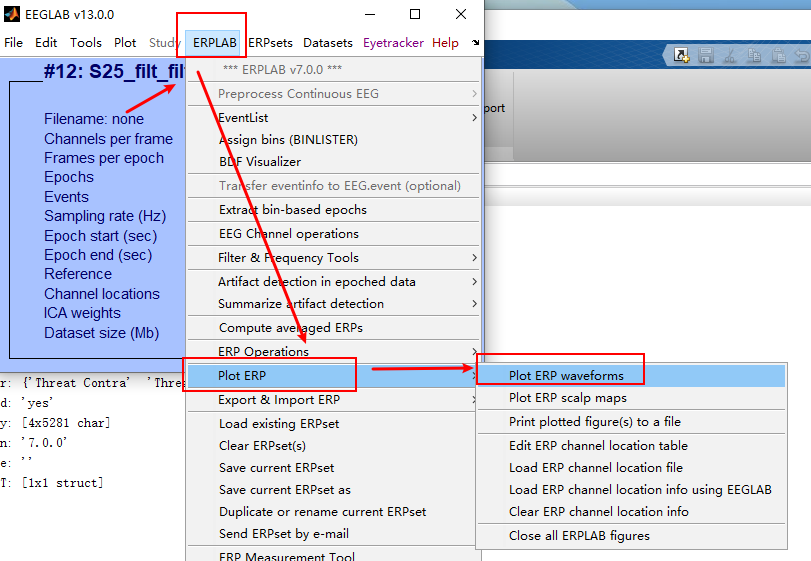Select Assign bins (BINLISTER)
The width and height of the screenshot is (811, 561).
tap(334, 140)
